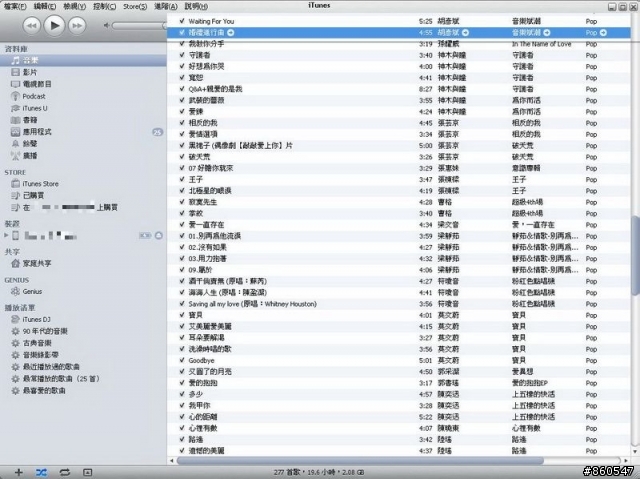Select the Saving all my love row
Screen dimensions: 640x479
pyautogui.click(x=398, y=304)
